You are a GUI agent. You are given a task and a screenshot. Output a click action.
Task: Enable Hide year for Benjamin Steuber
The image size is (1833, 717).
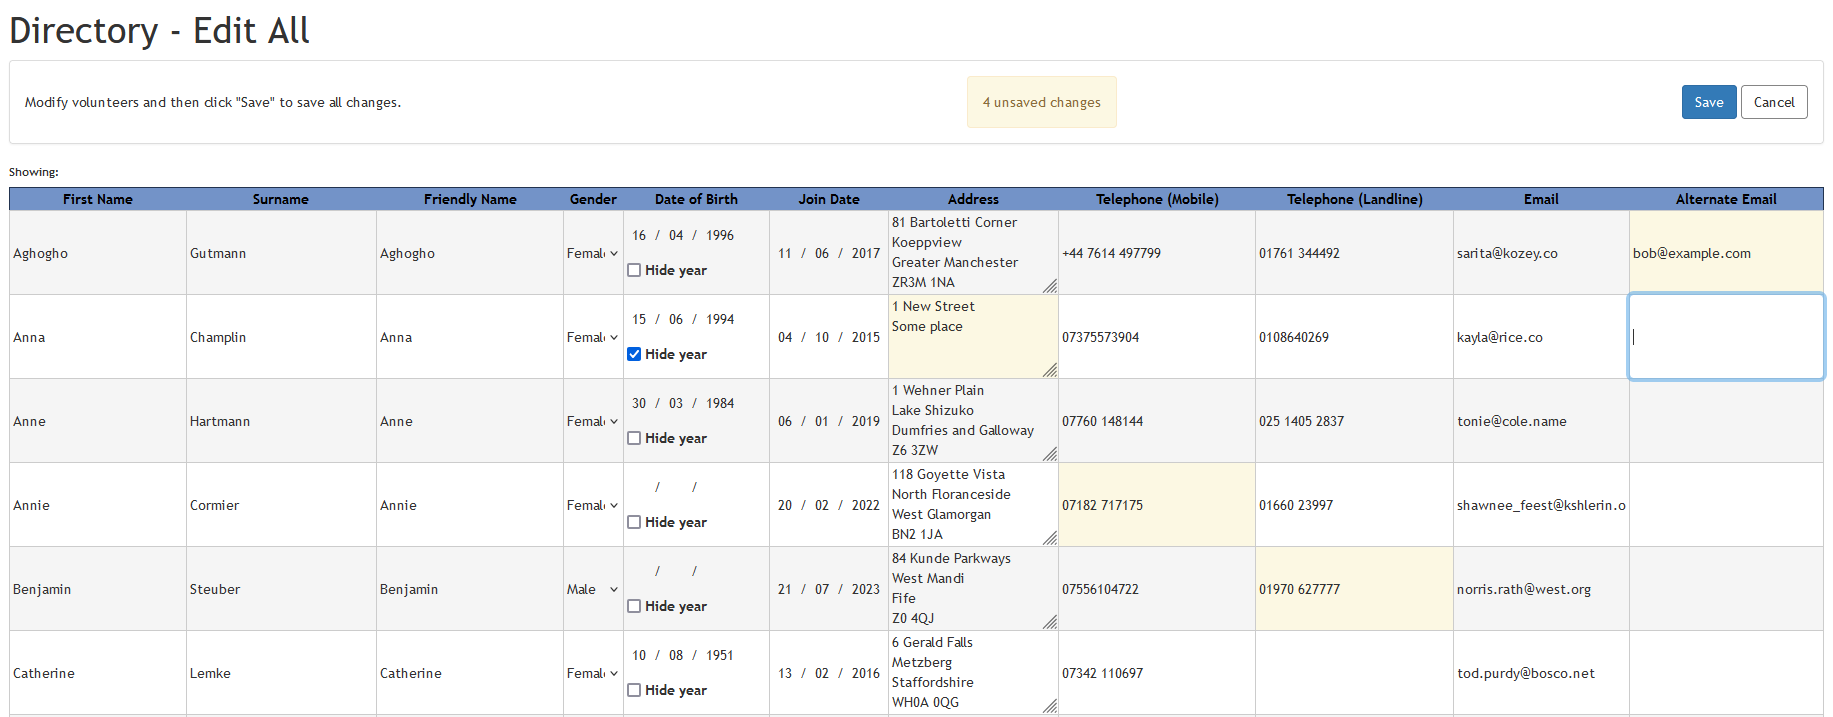pos(634,606)
